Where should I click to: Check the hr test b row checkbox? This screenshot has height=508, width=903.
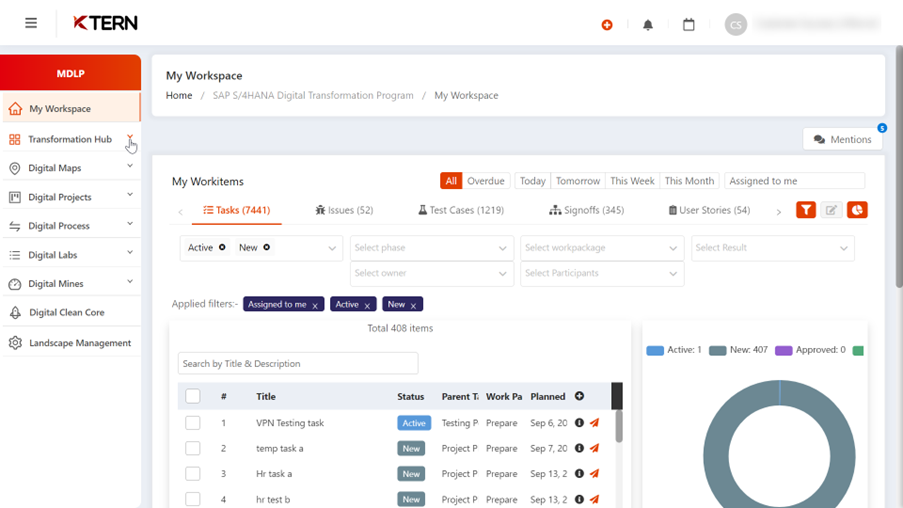193,499
